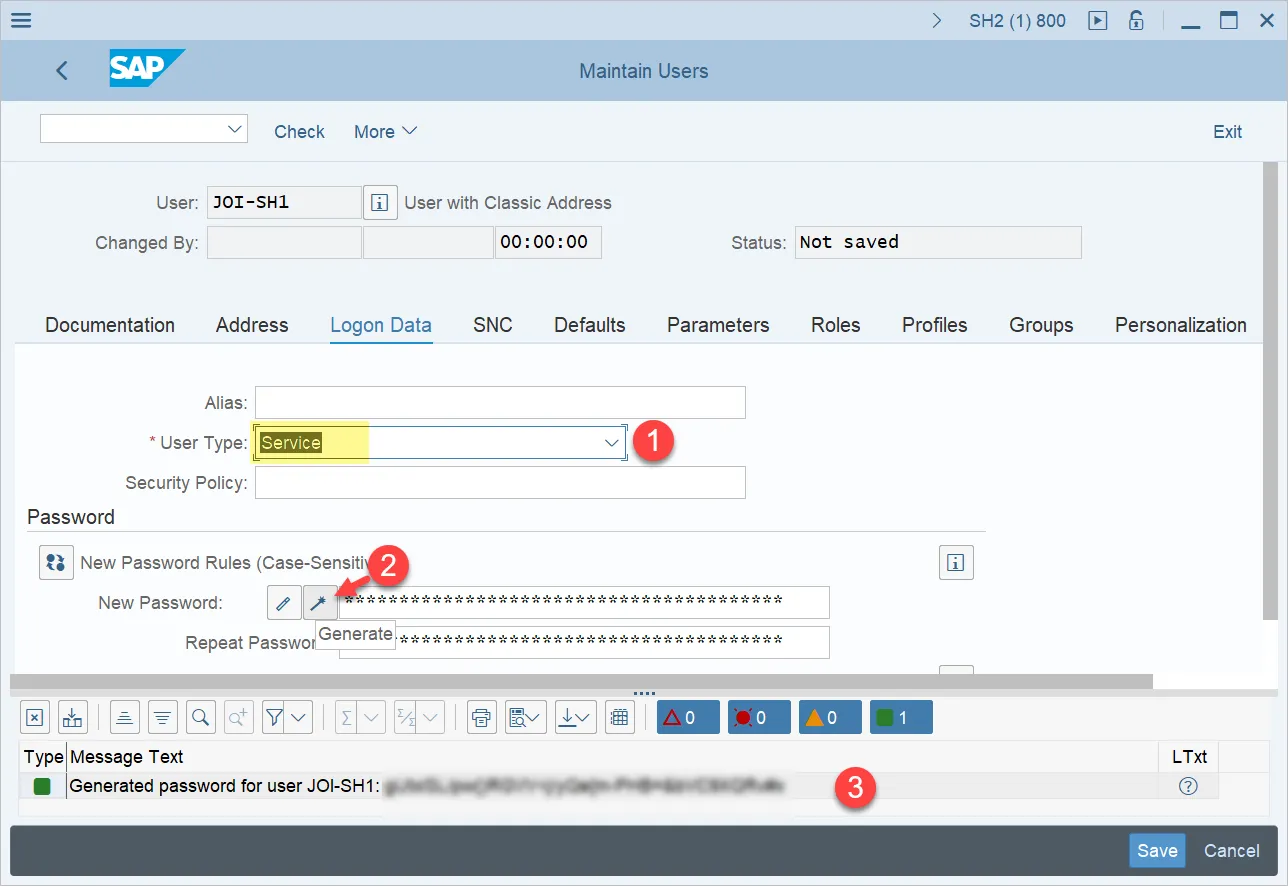The width and height of the screenshot is (1288, 886).
Task: Sort messages in ascending order
Action: pos(125,717)
